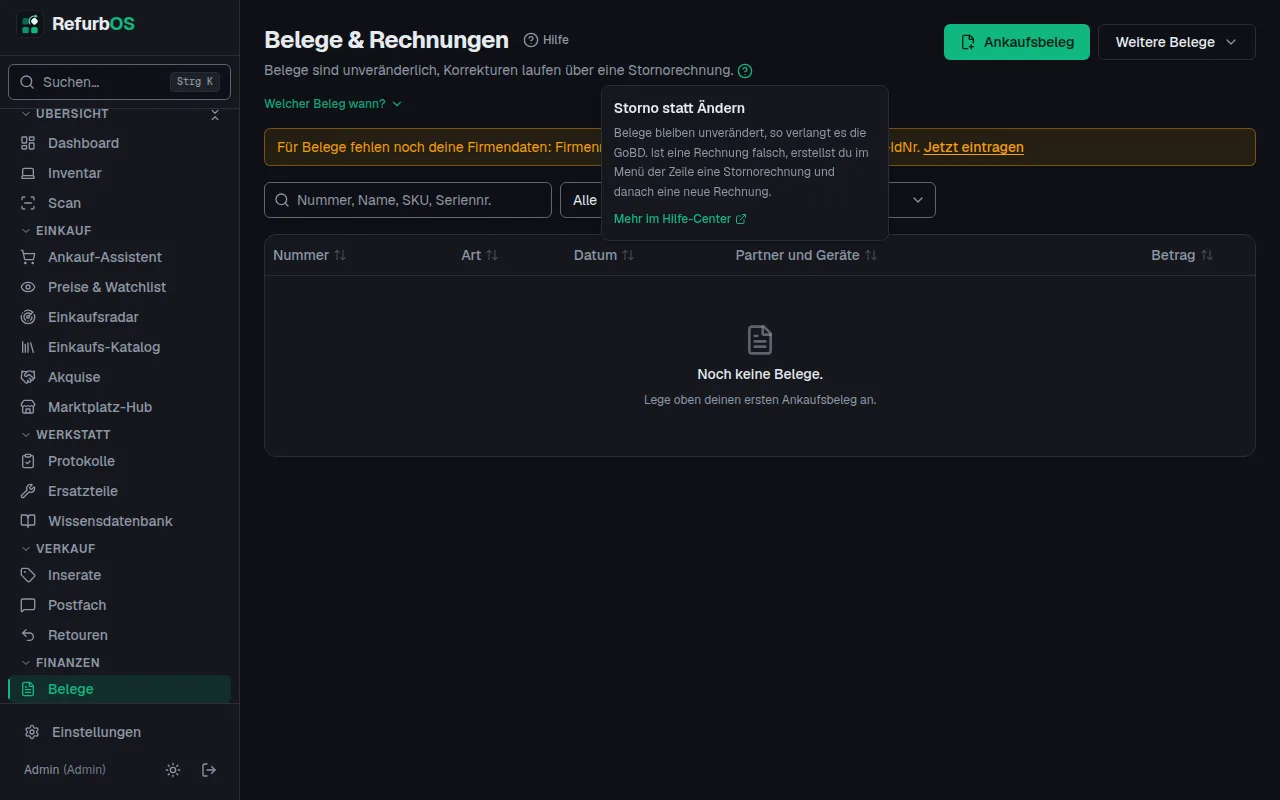Sort the table by Datum

(x=604, y=255)
